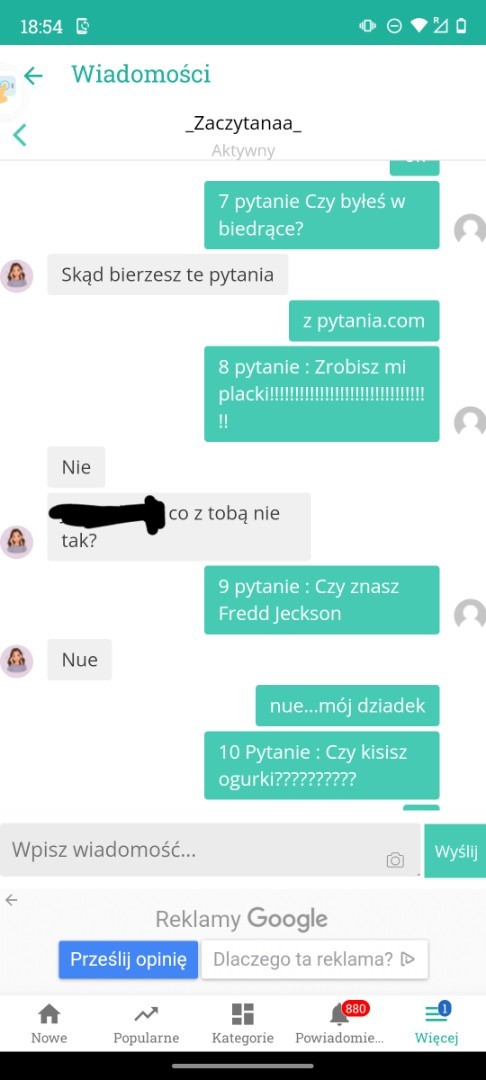486x1080 pixels.
Task: Switch to the Popularne tab
Action: pyautogui.click(x=146, y=1024)
